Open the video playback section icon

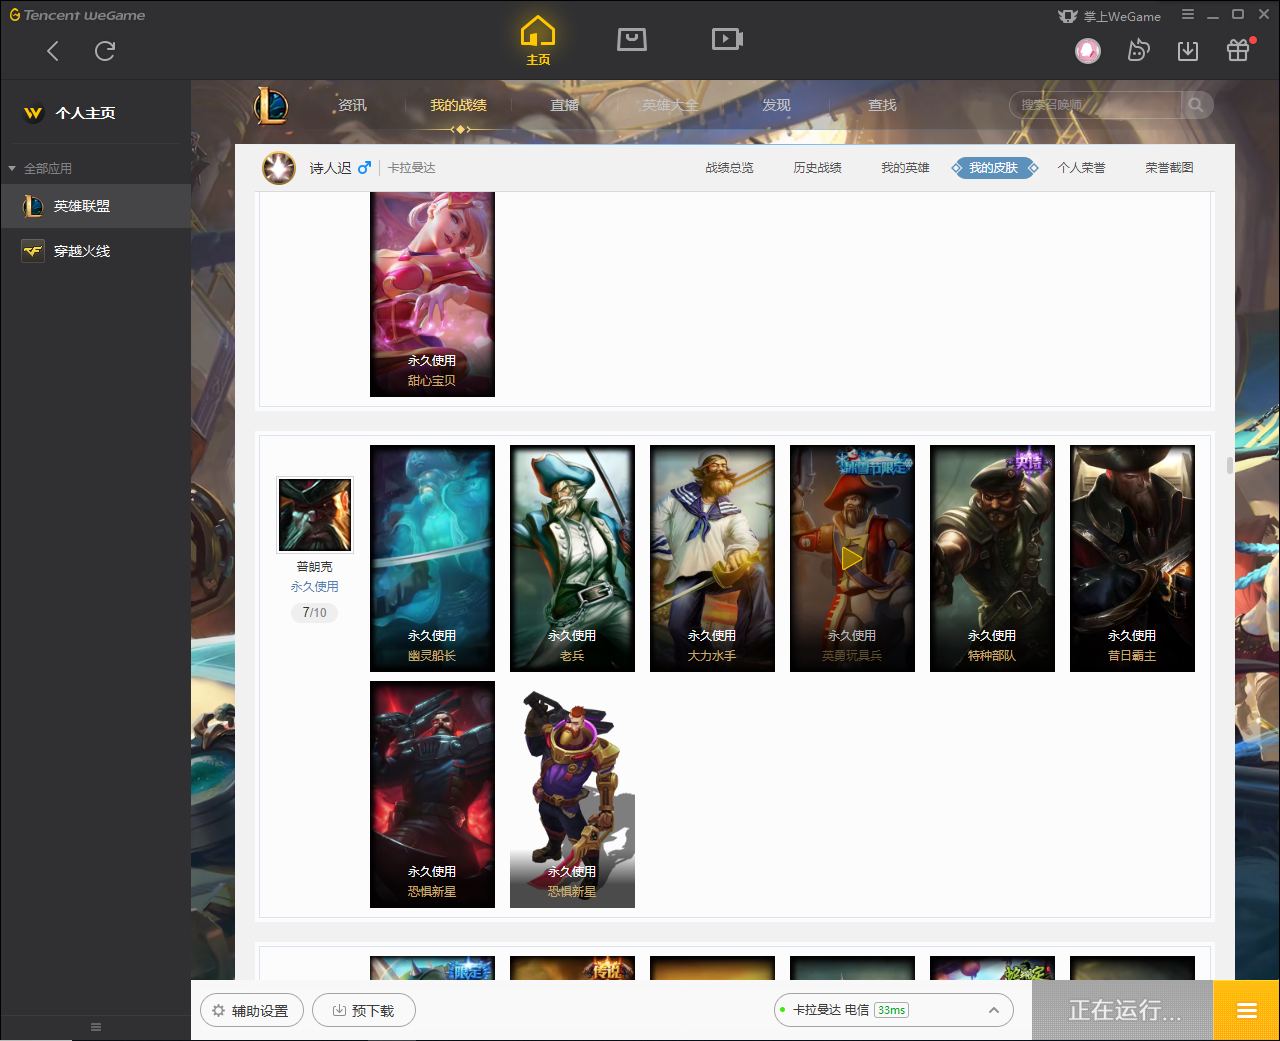pyautogui.click(x=727, y=39)
